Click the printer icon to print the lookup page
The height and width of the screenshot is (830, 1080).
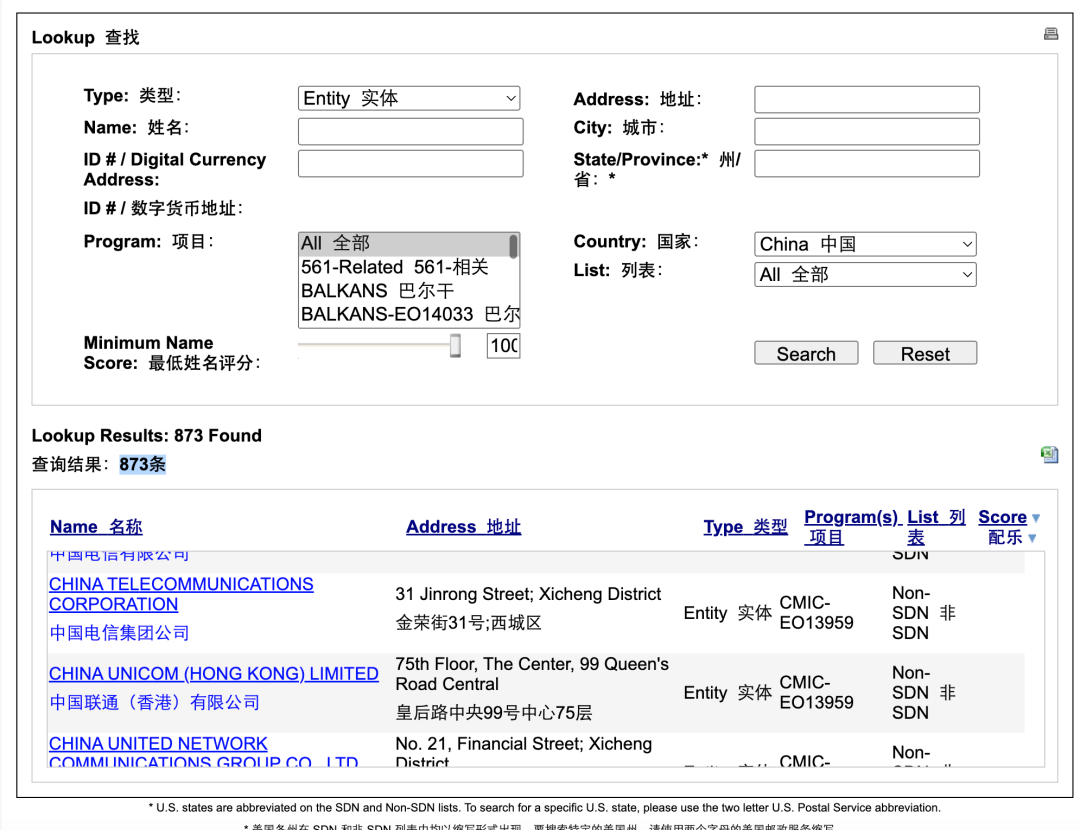click(1050, 33)
